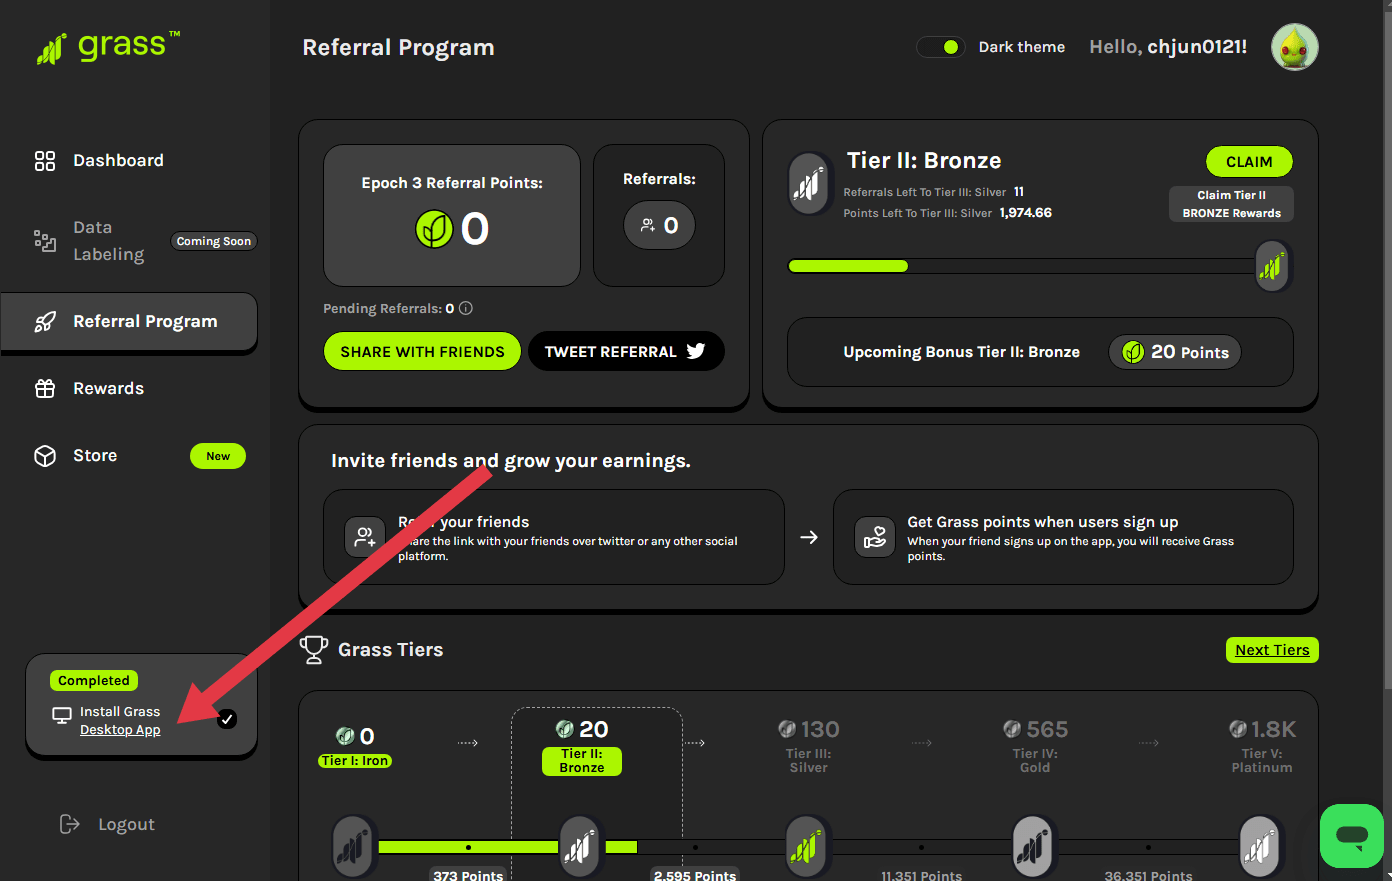Viewport: 1392px width, 881px height.
Task: Click the Tier IV Gold medal icon
Action: point(1034,847)
